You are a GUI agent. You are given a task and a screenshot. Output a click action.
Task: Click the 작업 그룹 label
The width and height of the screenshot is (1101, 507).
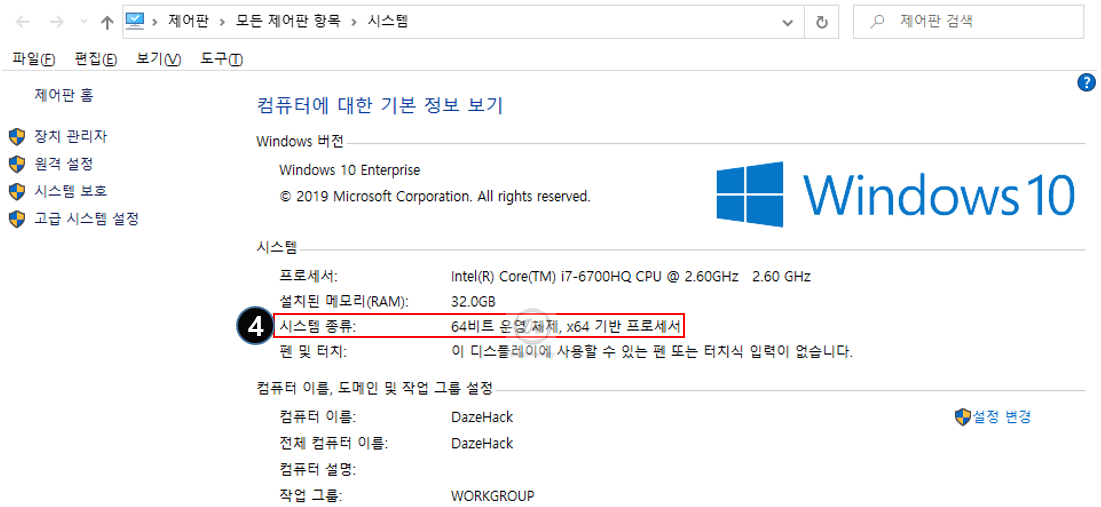click(x=310, y=496)
